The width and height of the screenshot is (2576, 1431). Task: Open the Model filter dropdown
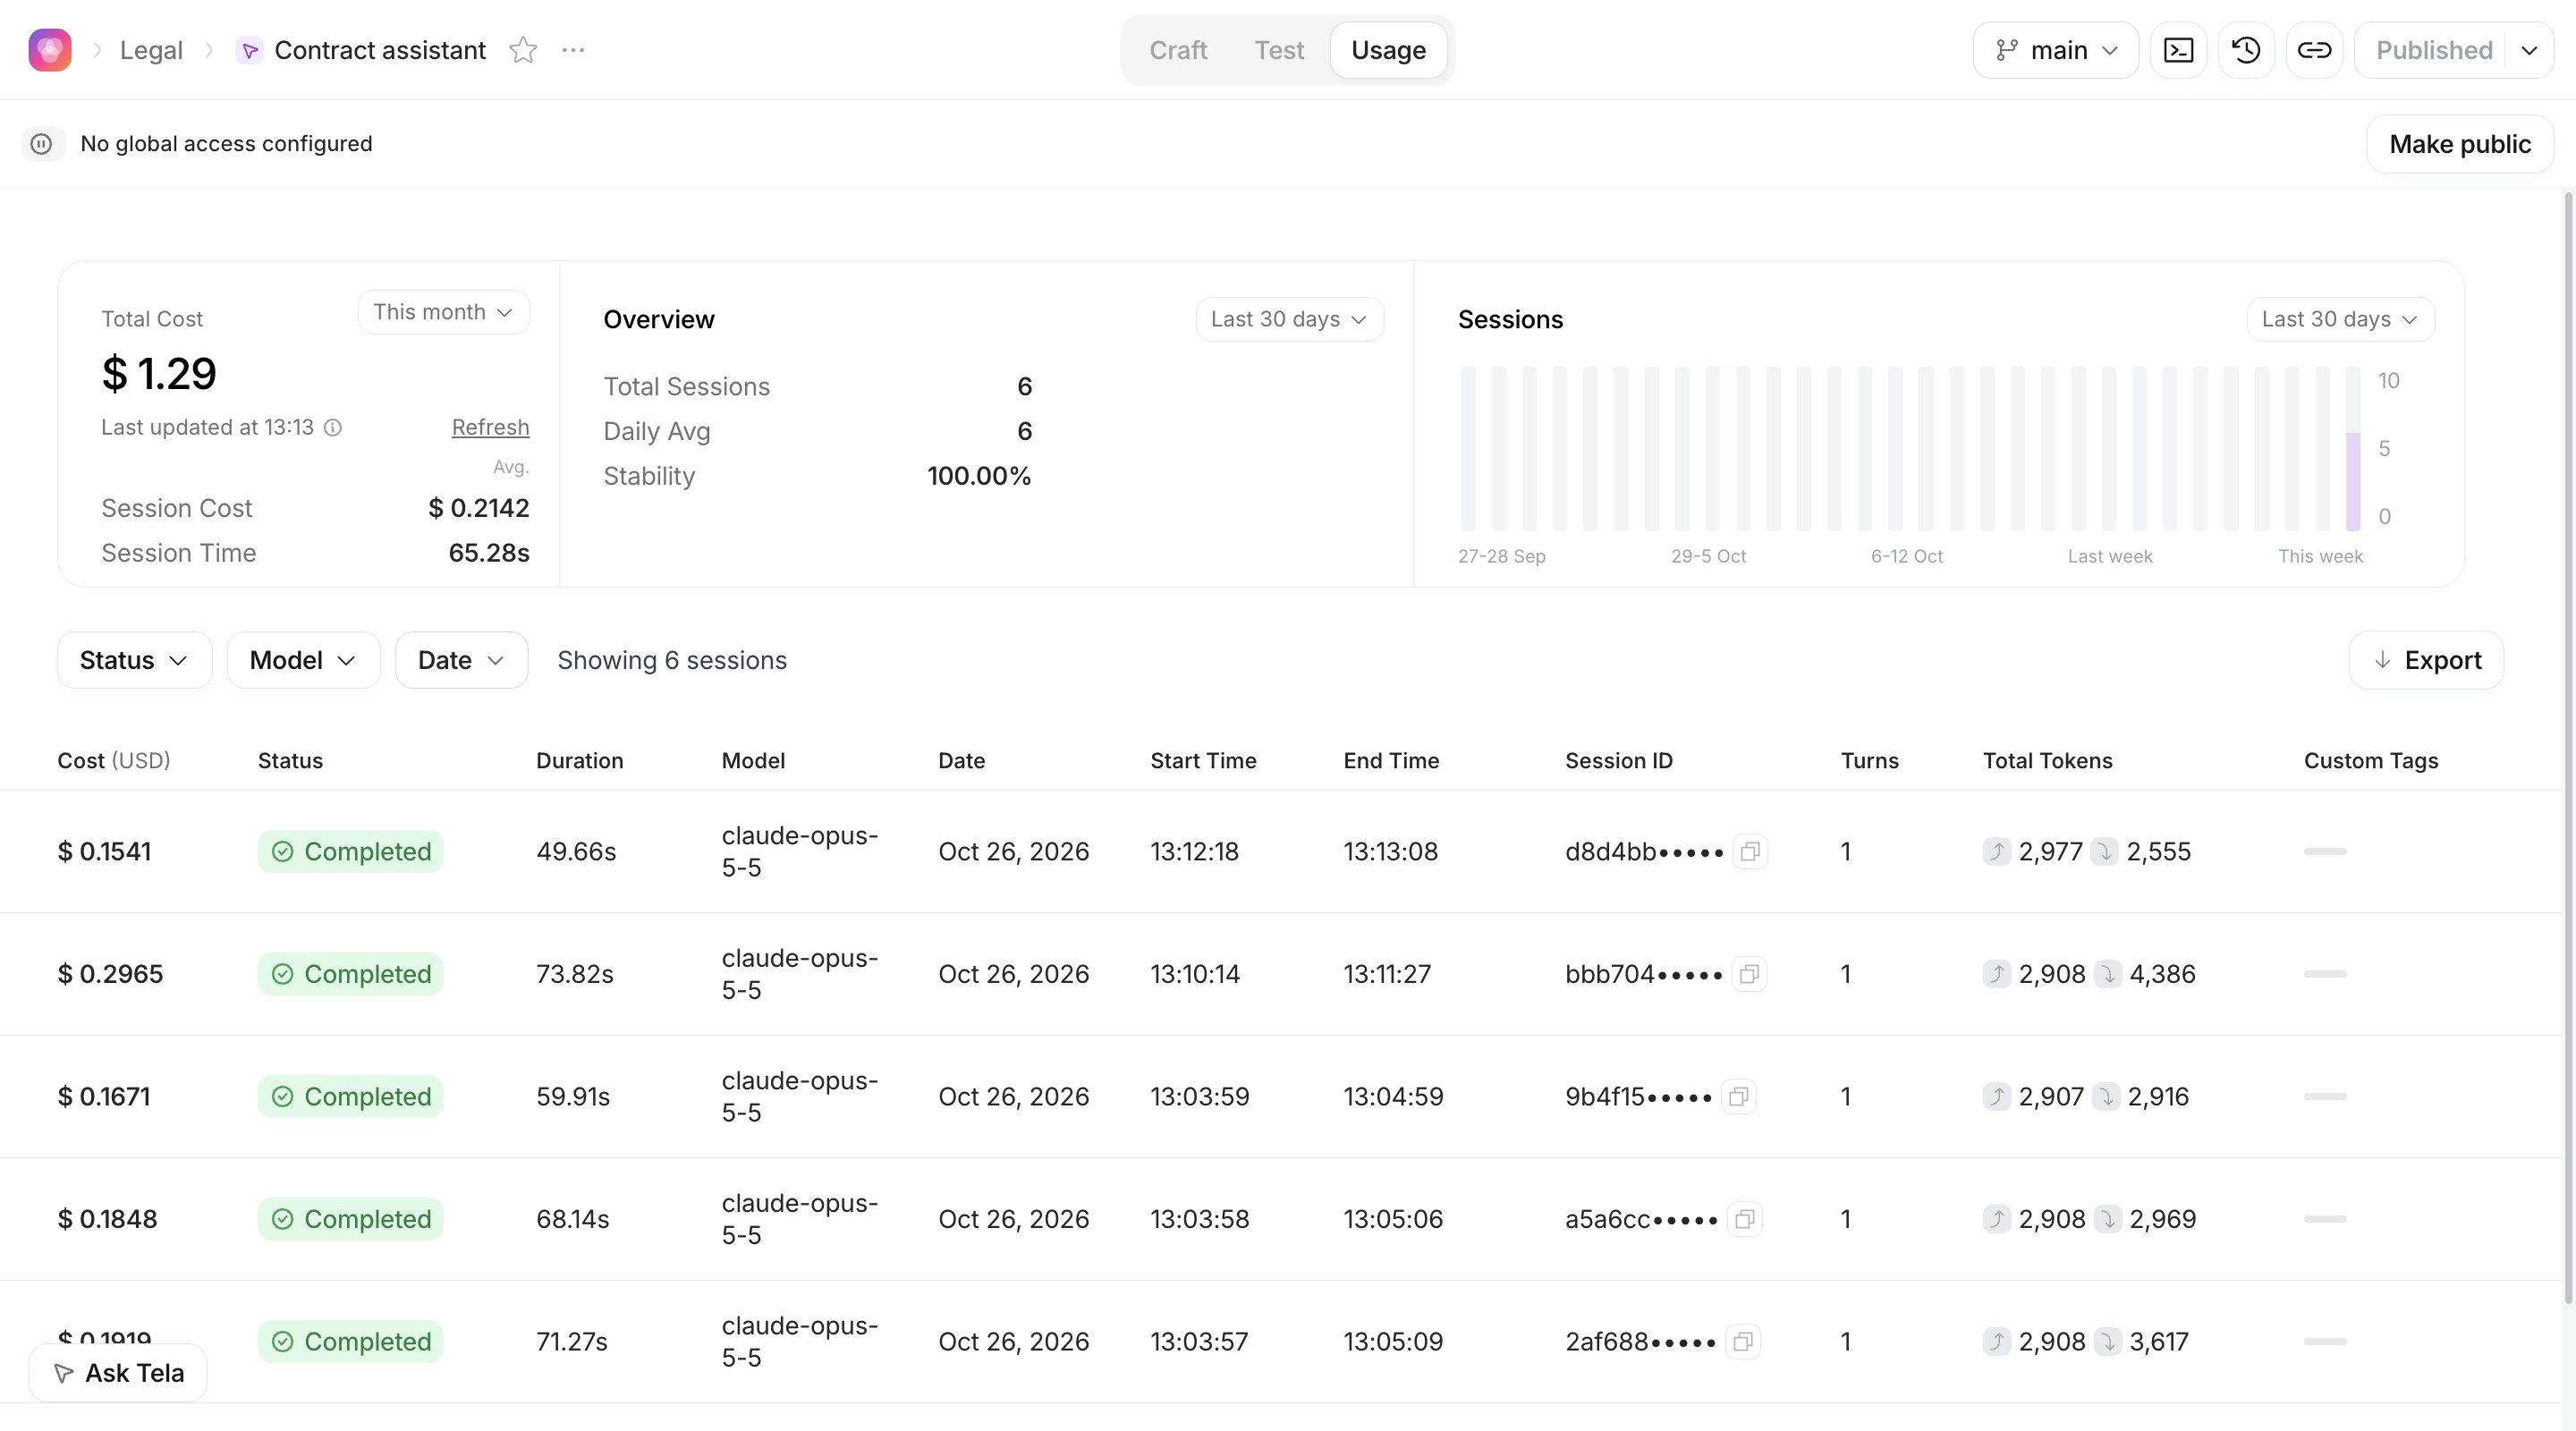point(303,660)
